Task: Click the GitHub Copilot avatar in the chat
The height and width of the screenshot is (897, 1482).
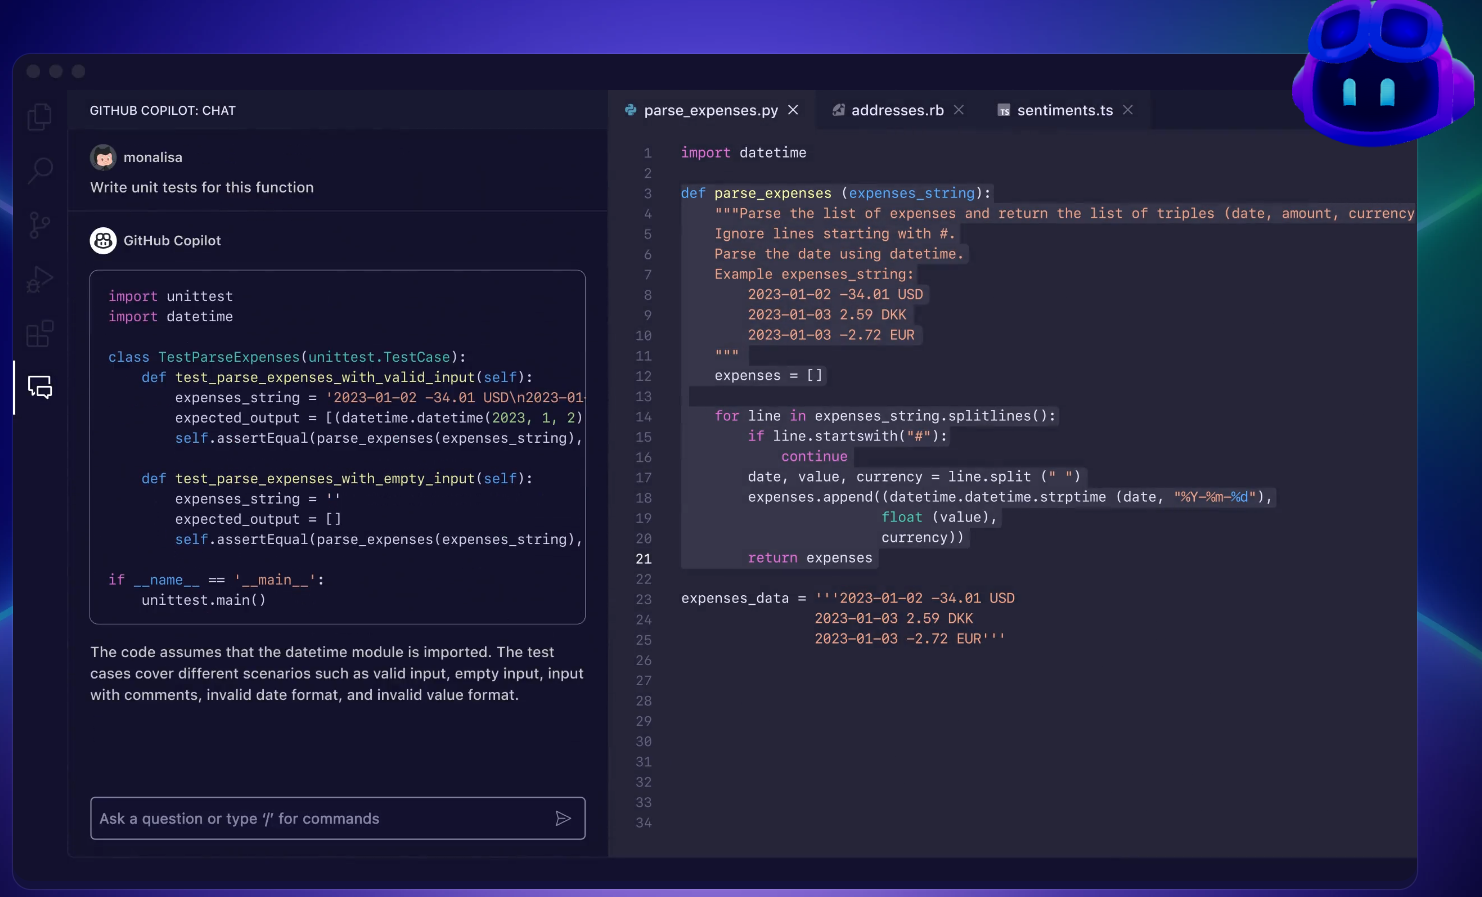Action: tap(103, 240)
